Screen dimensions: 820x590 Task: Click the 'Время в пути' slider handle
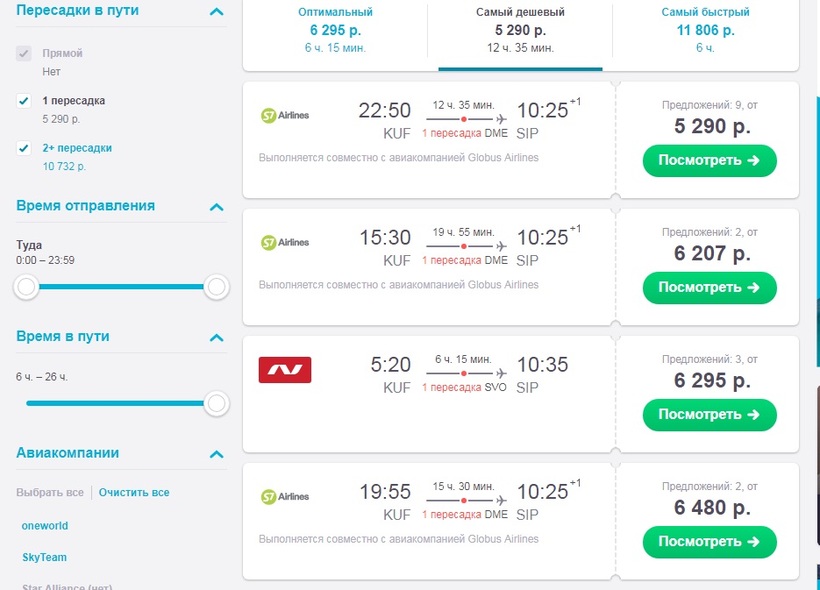tap(216, 403)
